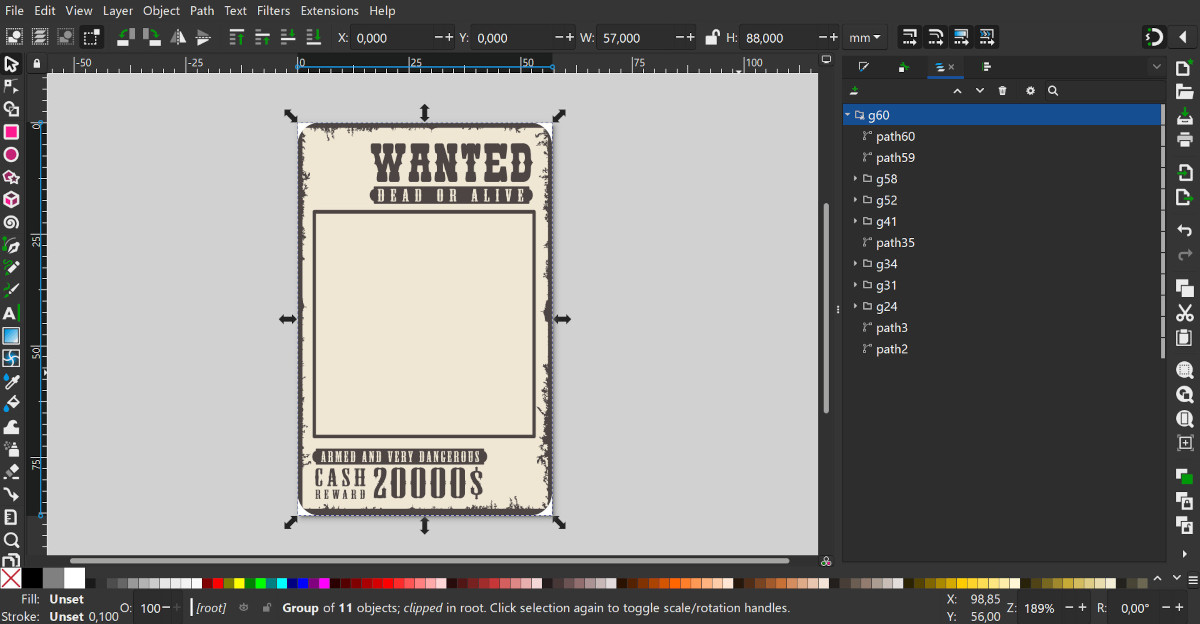Screen dimensions: 1200x624
Task: Click the white color swatch in the palette
Action: click(74, 578)
